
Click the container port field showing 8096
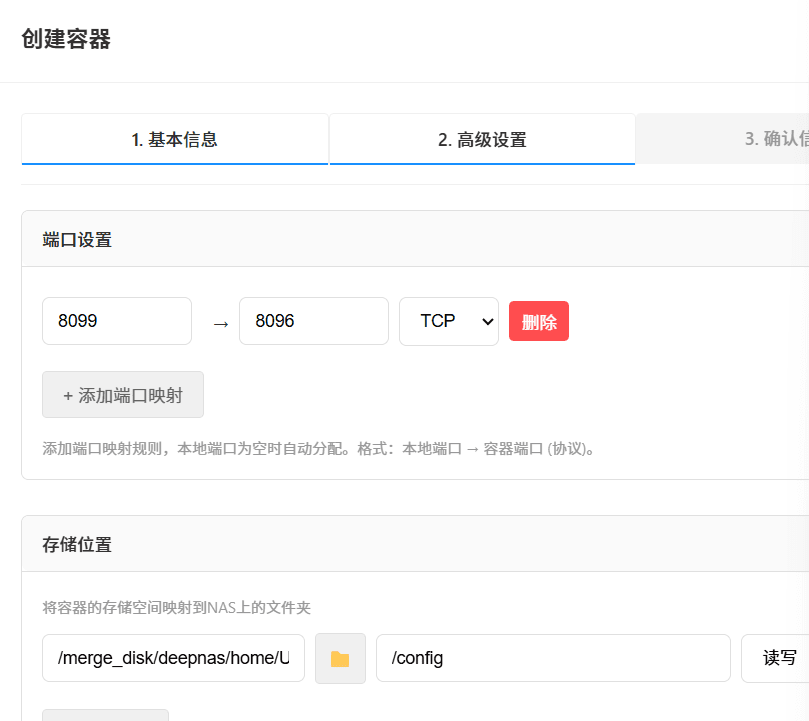(313, 321)
